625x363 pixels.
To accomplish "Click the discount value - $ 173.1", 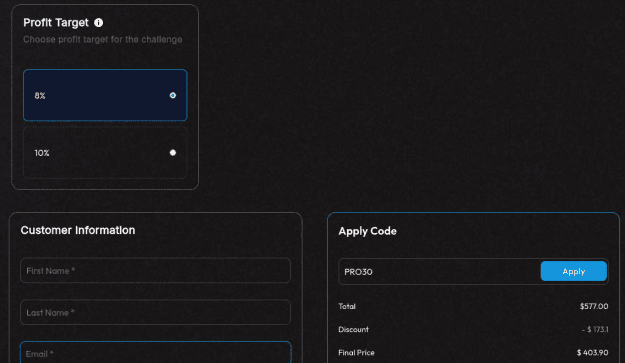I will click(595, 330).
